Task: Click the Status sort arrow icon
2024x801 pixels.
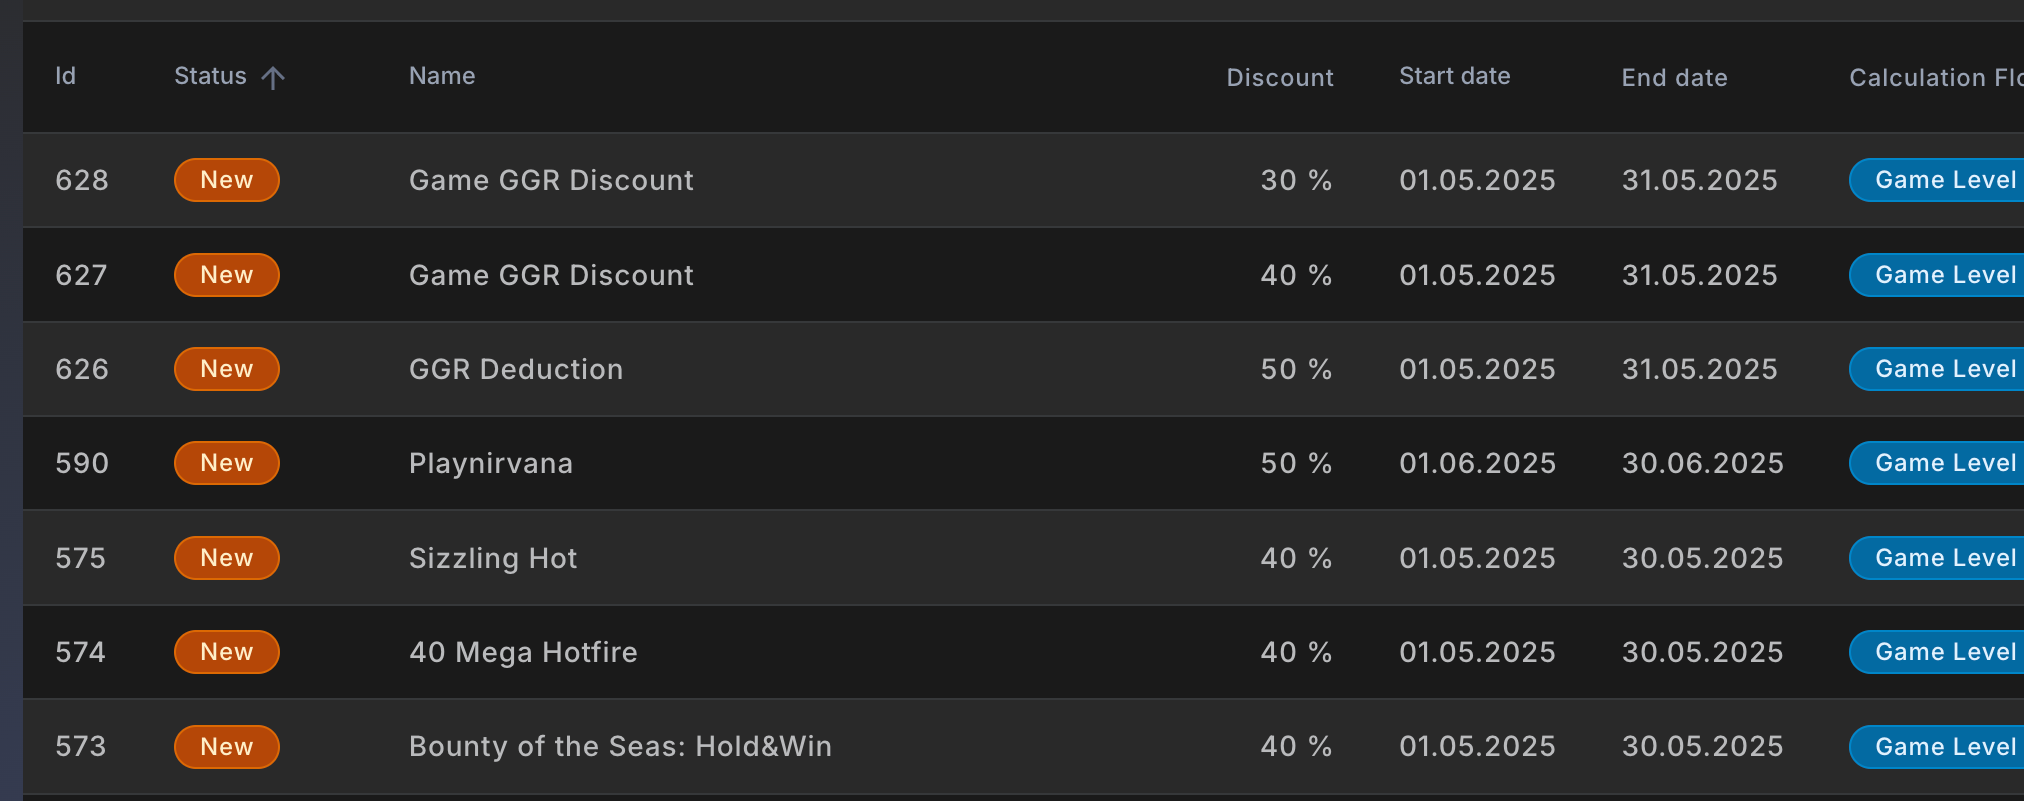Action: click(273, 77)
